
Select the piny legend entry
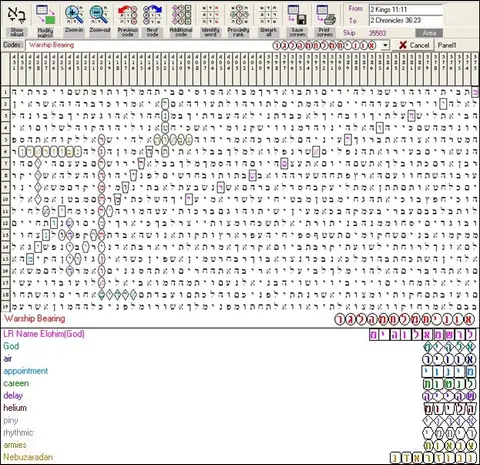point(11,420)
